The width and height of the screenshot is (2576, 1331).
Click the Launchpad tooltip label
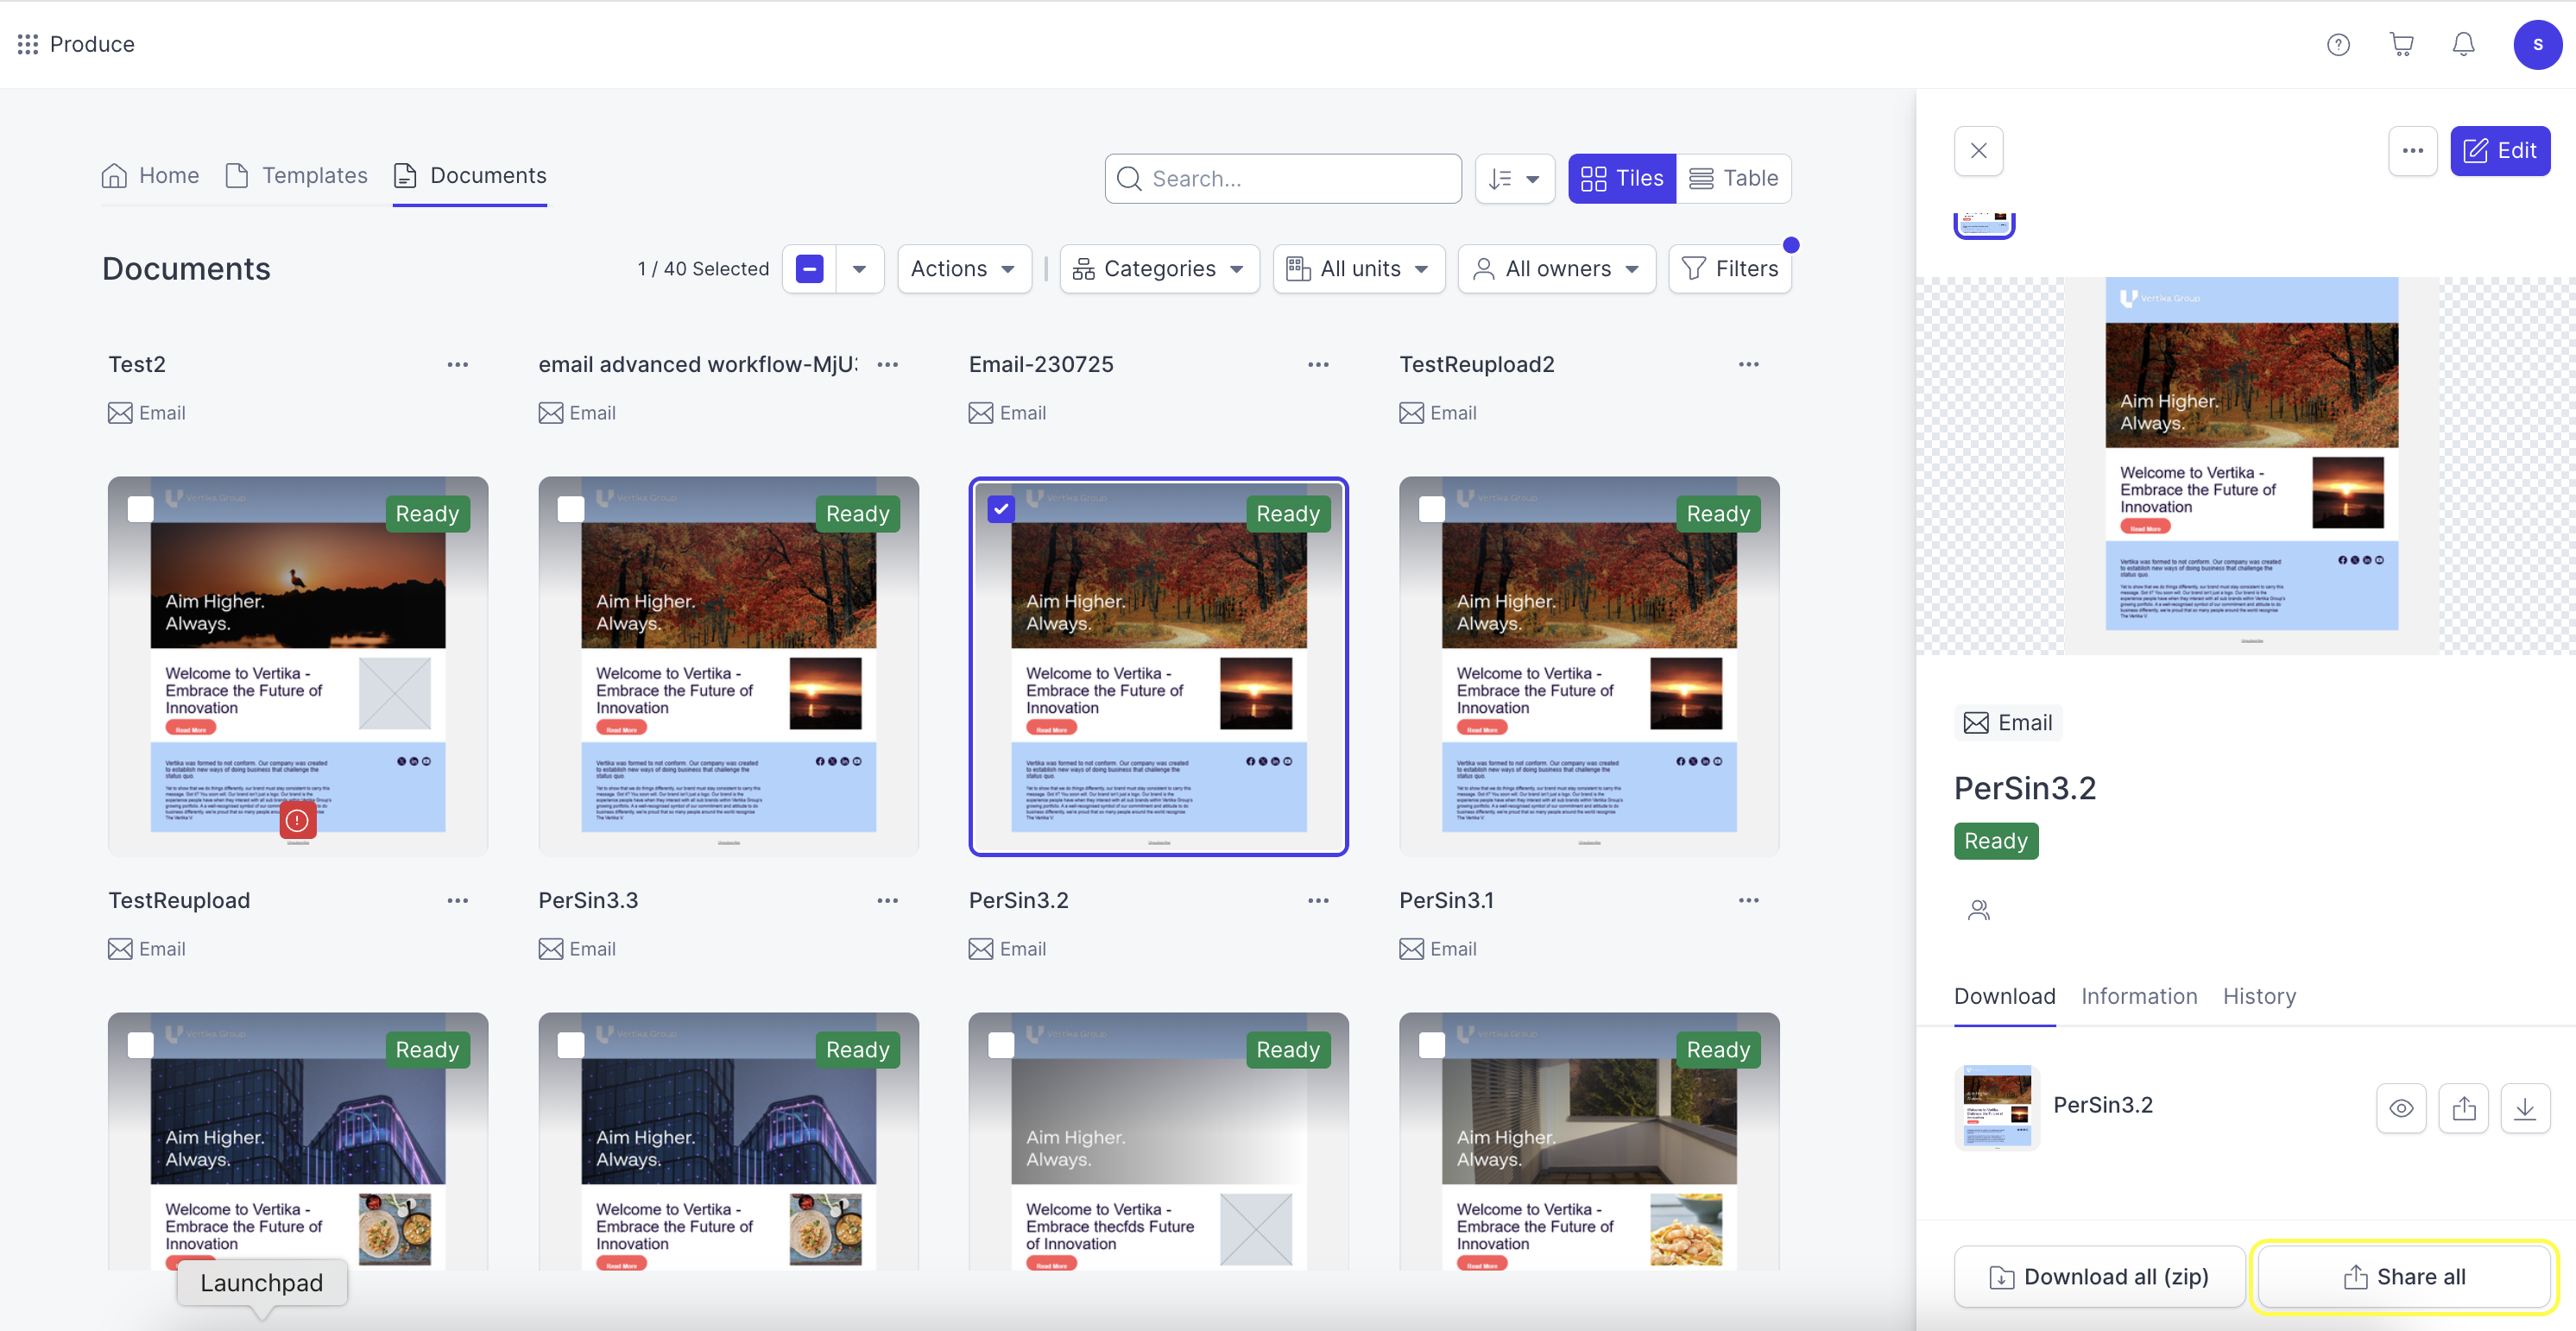click(261, 1283)
